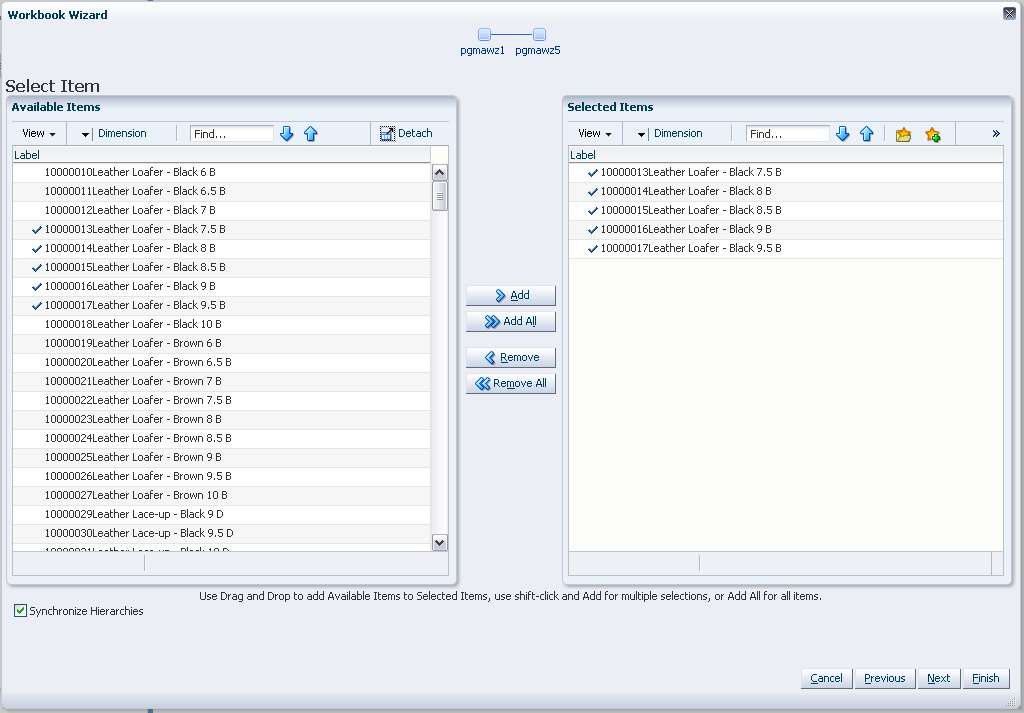
Task: Click the load saved selection folder icon
Action: (903, 135)
